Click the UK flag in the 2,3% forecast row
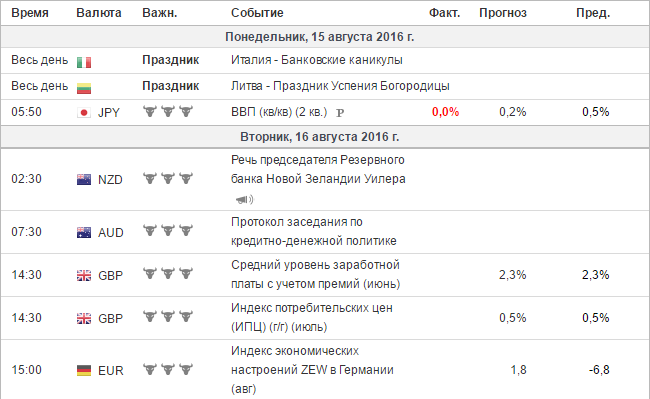Viewport: 650px width, 399px height. point(84,275)
